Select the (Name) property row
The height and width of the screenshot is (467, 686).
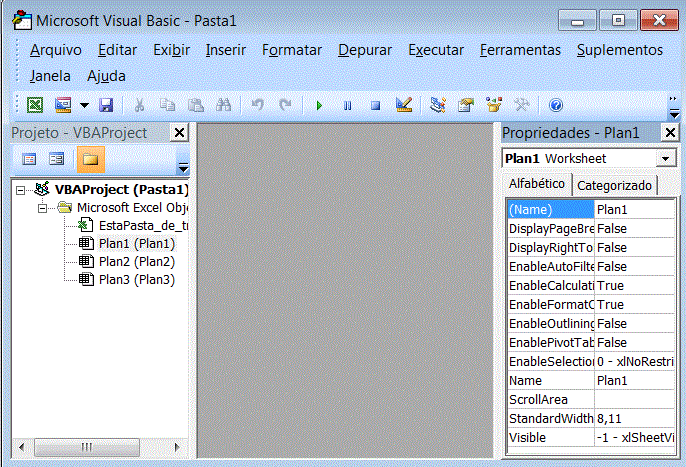[591, 210]
